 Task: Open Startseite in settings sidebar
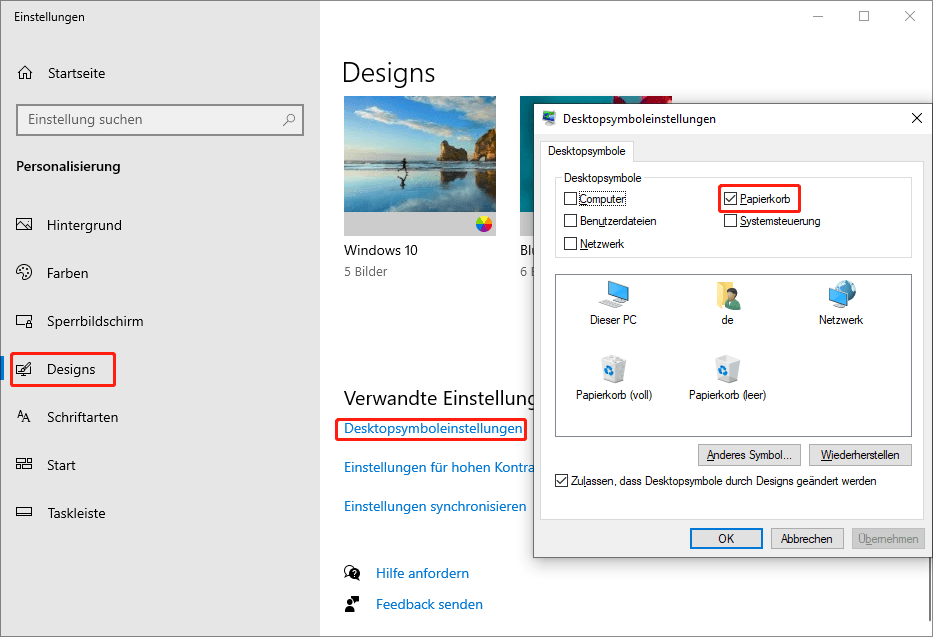[x=76, y=73]
